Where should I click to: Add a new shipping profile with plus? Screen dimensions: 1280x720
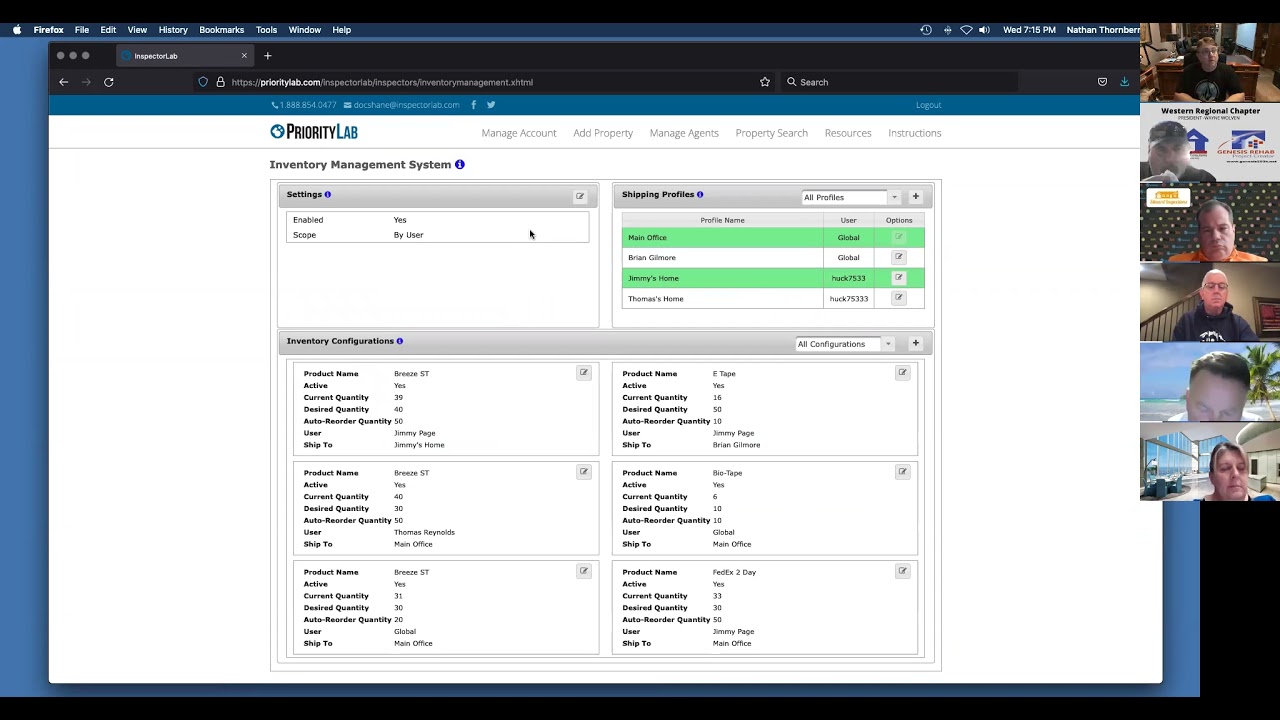915,196
